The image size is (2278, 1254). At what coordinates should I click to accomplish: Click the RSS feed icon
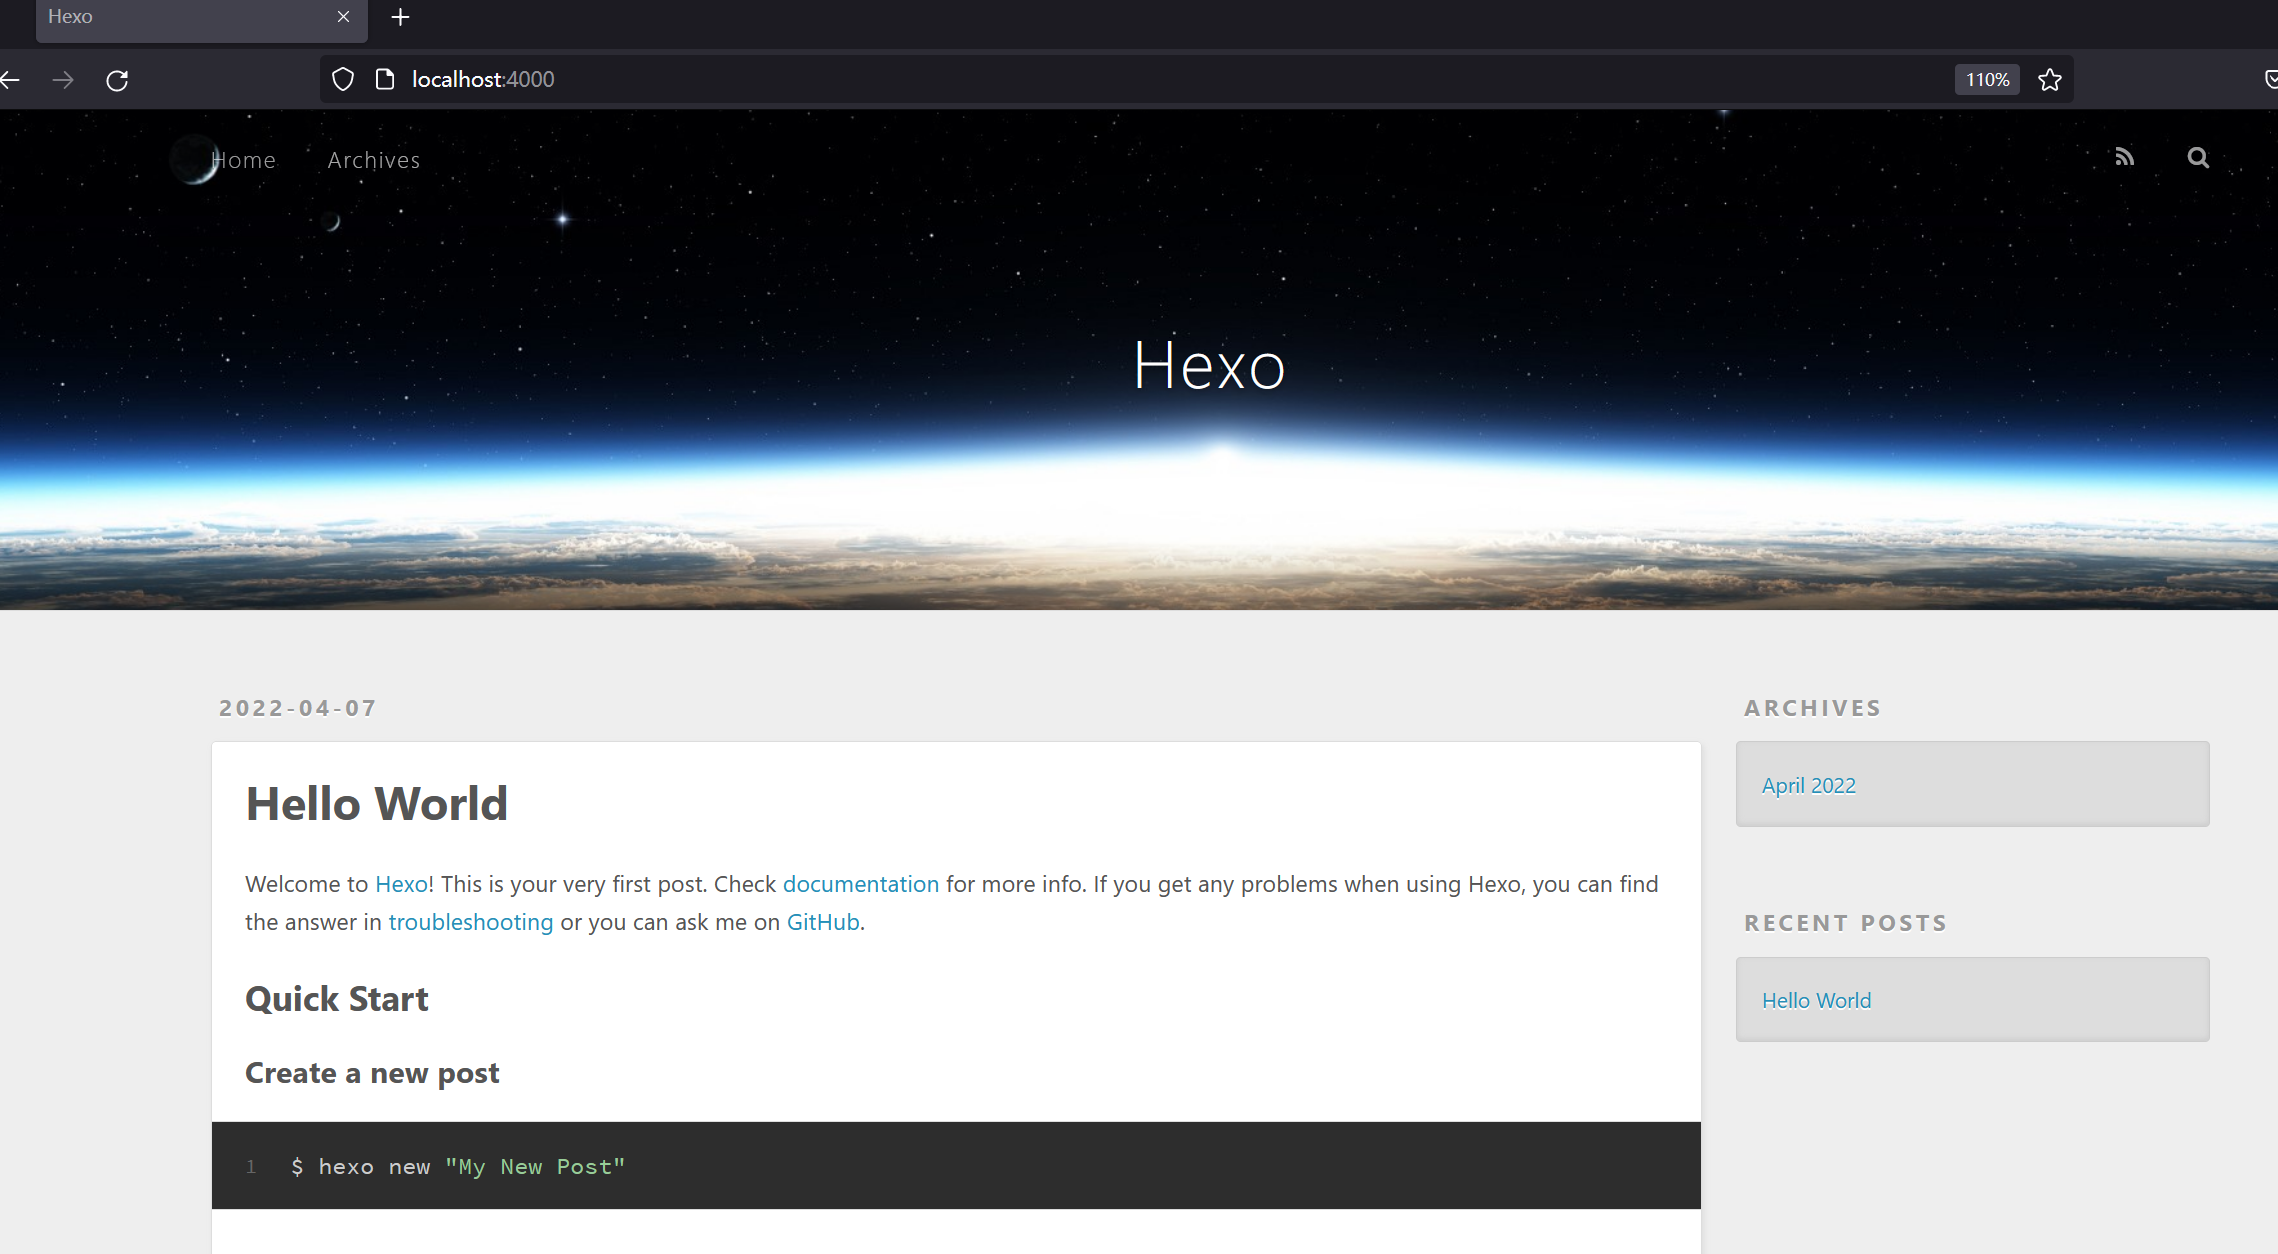(2124, 157)
